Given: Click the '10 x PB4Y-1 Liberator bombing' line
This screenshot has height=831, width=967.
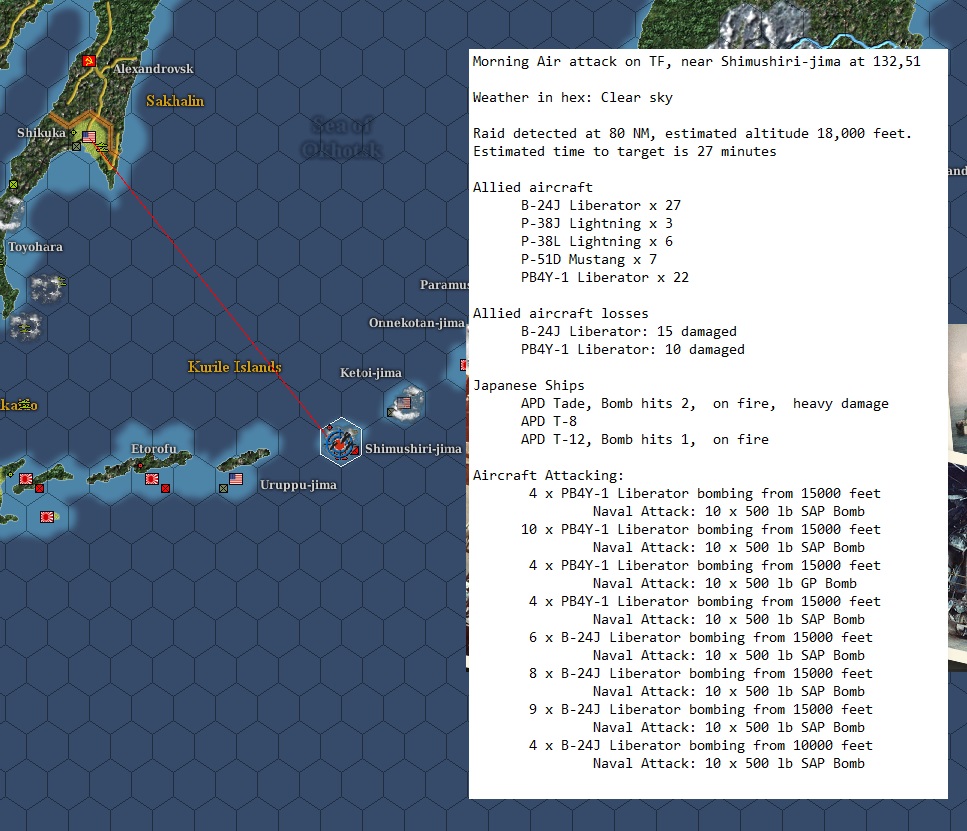Looking at the screenshot, I should click(x=700, y=529).
